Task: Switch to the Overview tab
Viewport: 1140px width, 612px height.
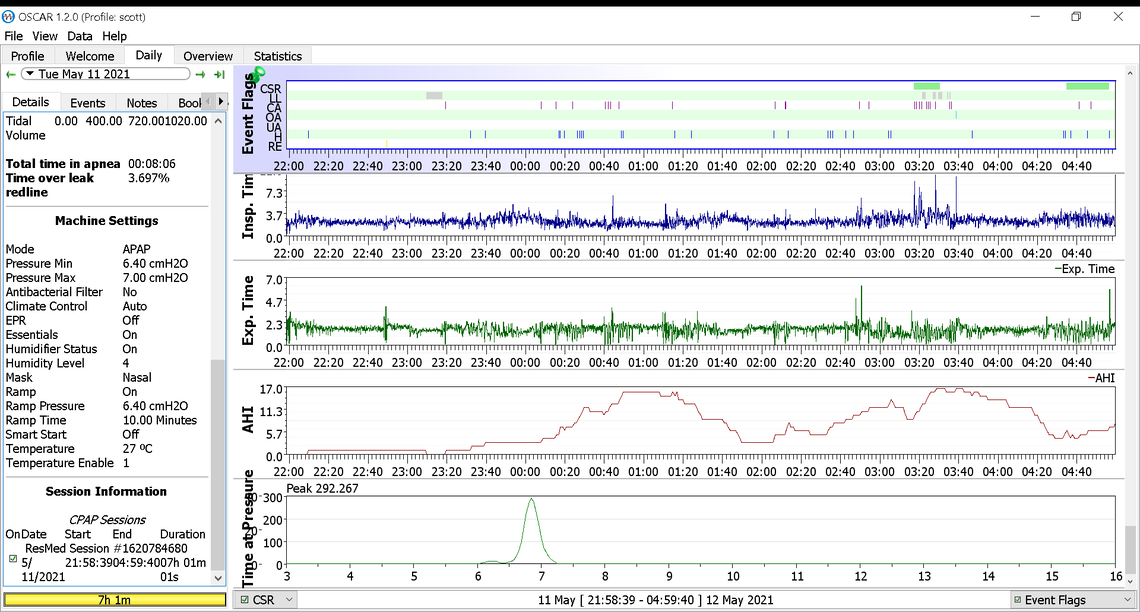Action: point(208,56)
